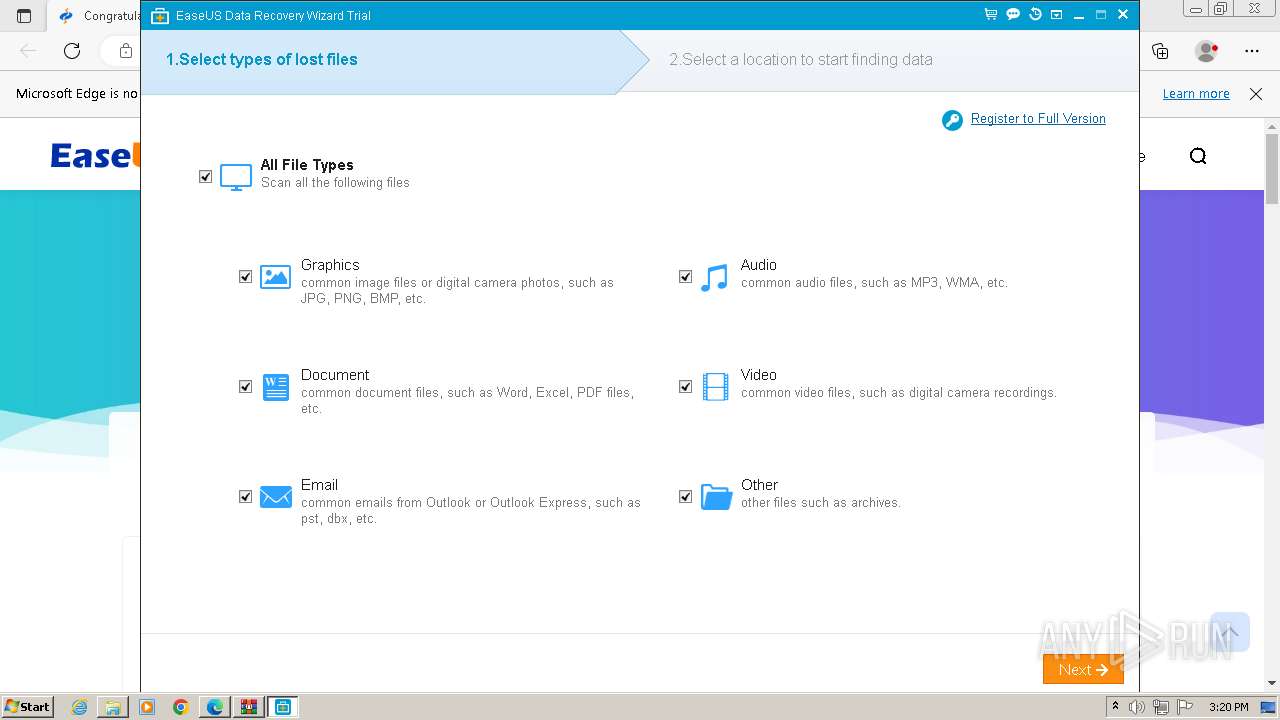Toggle the Graphics checkbox
The height and width of the screenshot is (720, 1280).
tap(246, 277)
